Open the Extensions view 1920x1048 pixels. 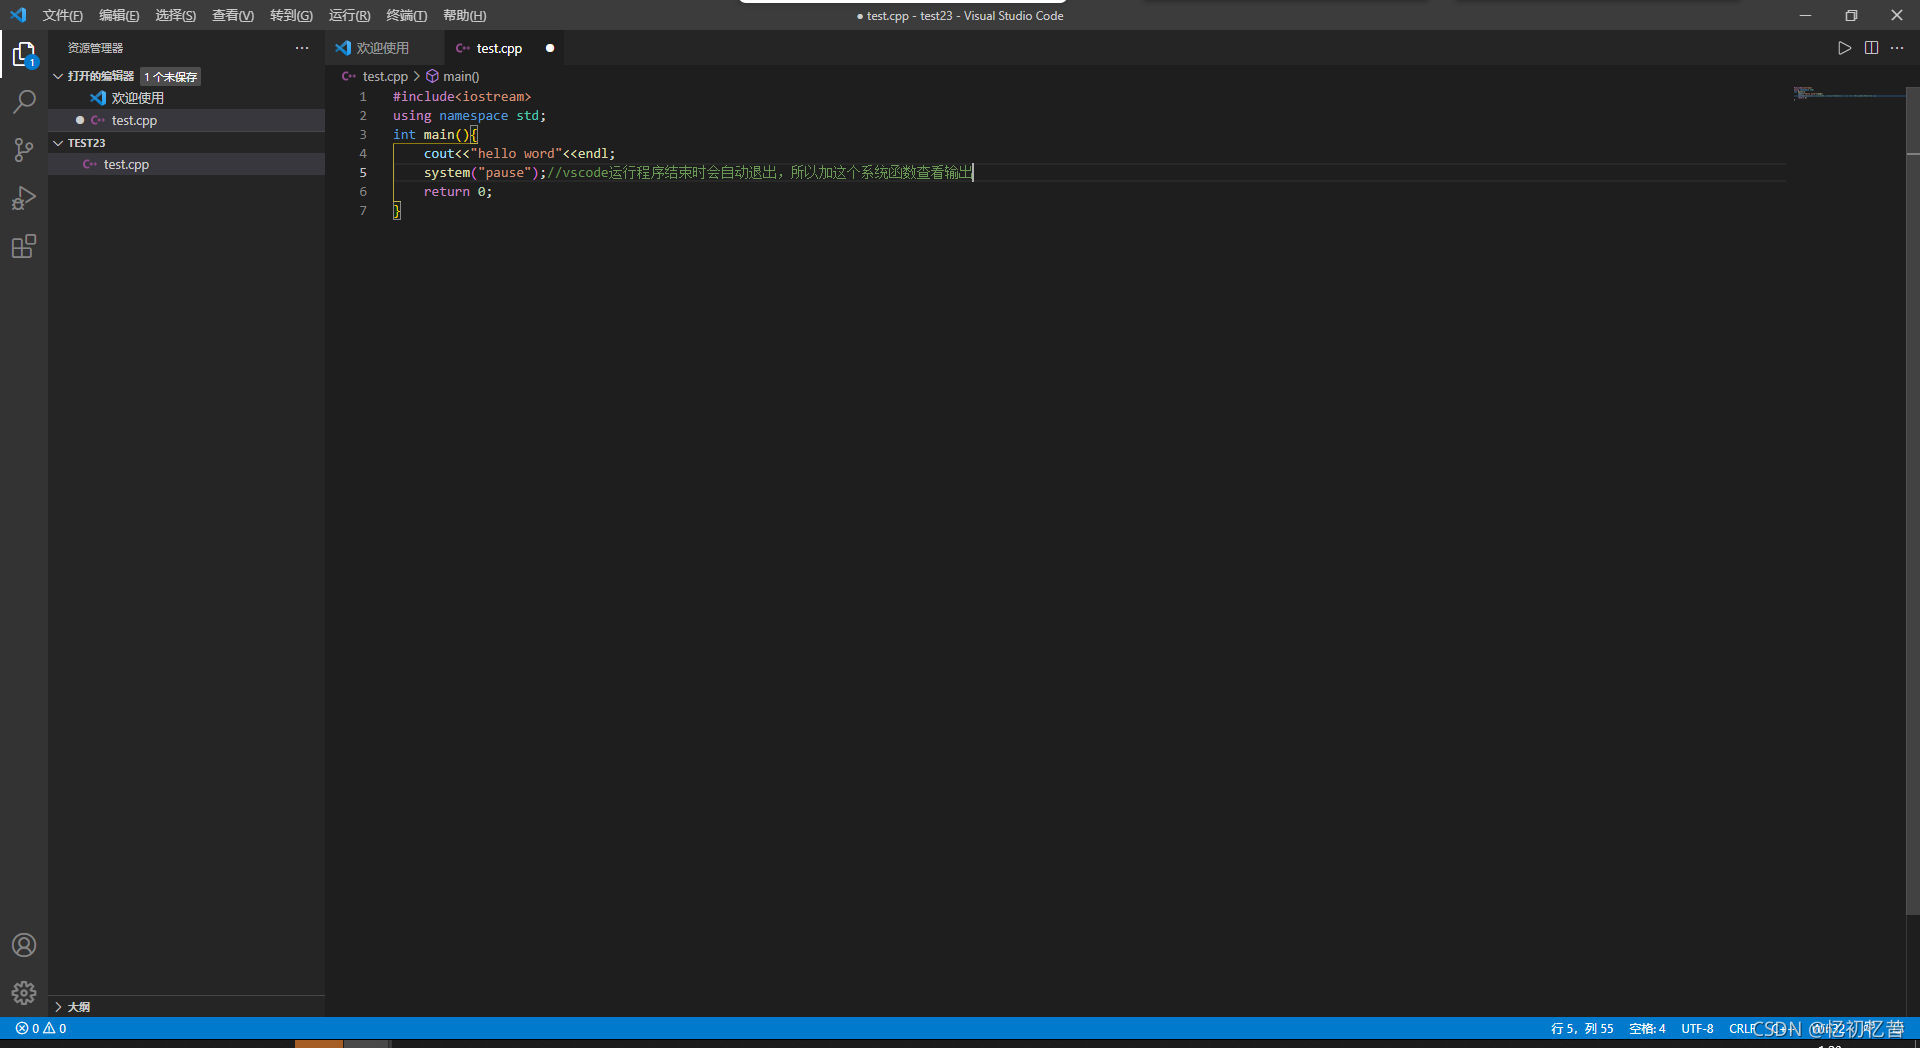point(24,246)
